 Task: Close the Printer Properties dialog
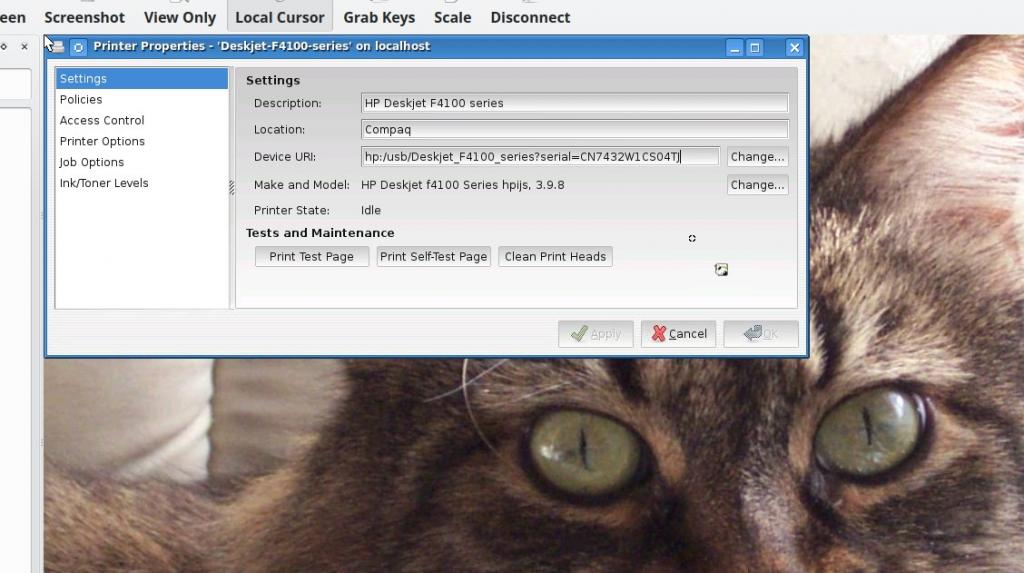pyautogui.click(x=794, y=47)
